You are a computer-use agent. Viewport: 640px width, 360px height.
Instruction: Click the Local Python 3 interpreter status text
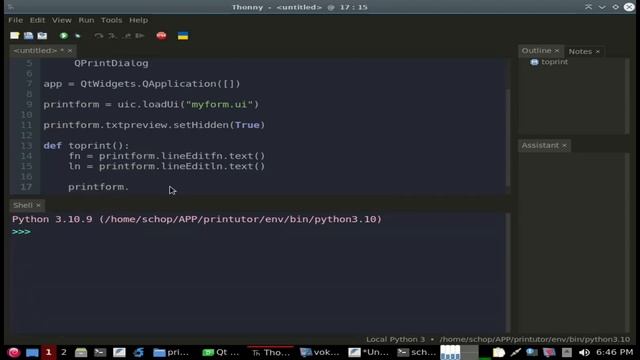395,339
